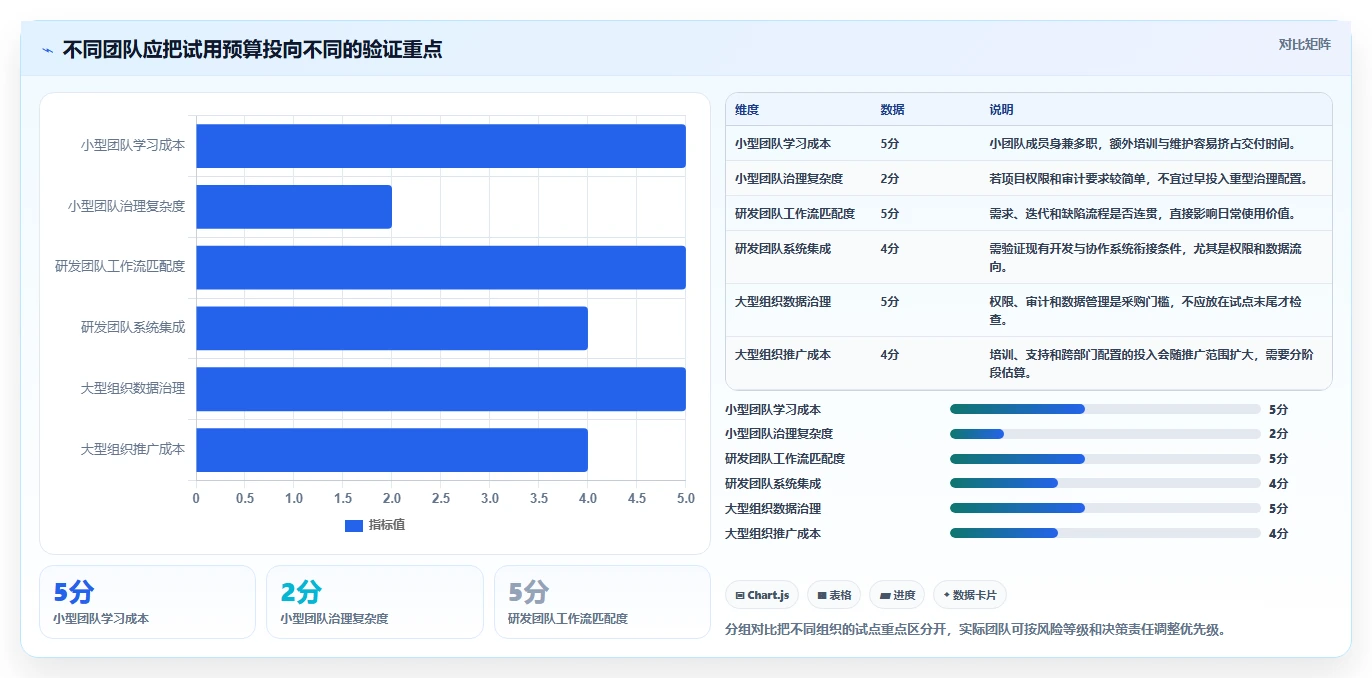Toggle the 指标值 legend swatch
The image size is (1372, 678).
pyautogui.click(x=353, y=525)
